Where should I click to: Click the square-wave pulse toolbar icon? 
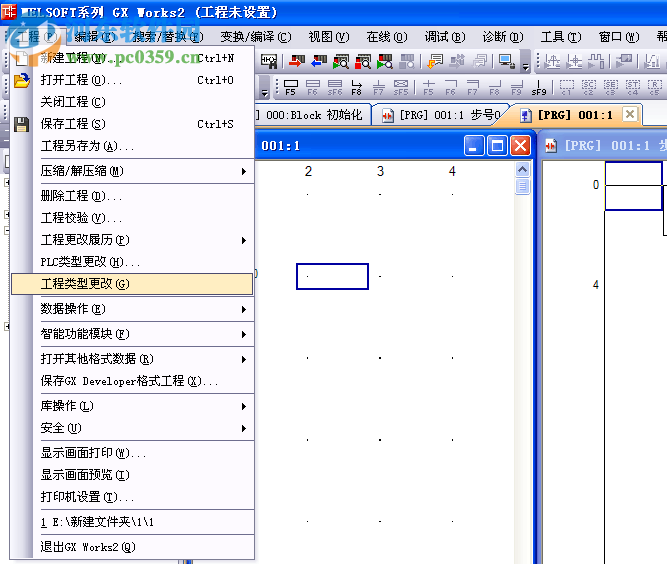click(596, 61)
